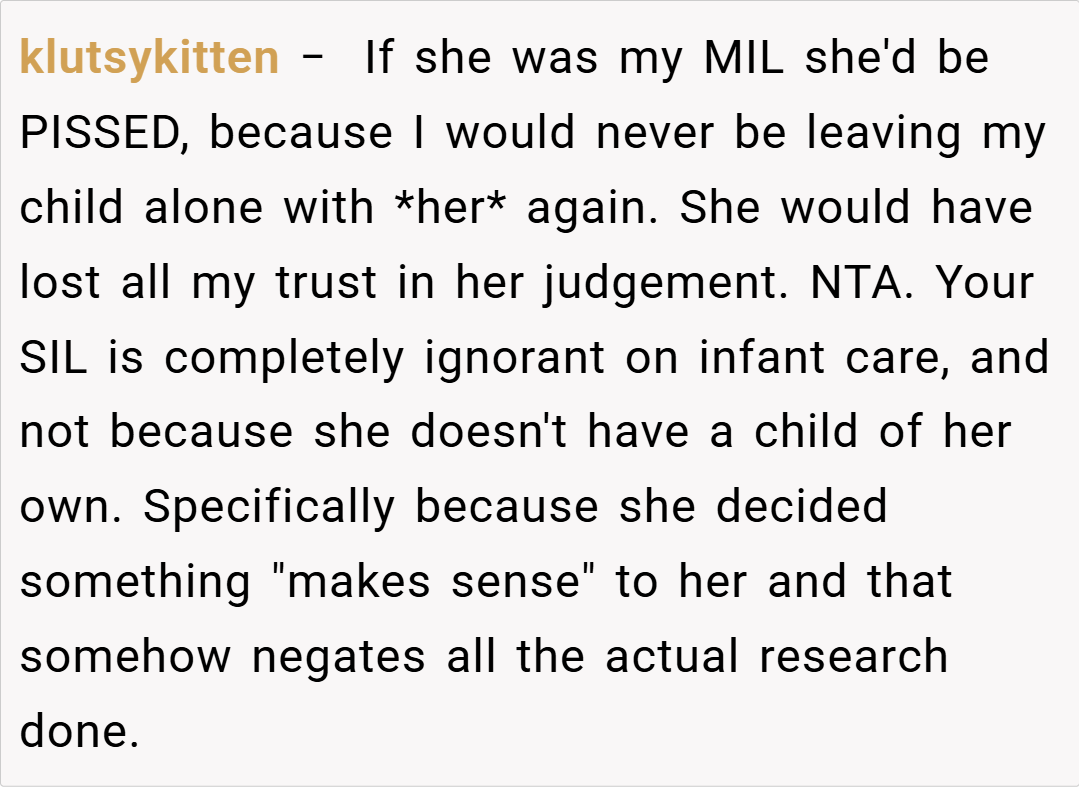Click the word PISSED in the comment
1079x787 pixels.
coord(100,133)
